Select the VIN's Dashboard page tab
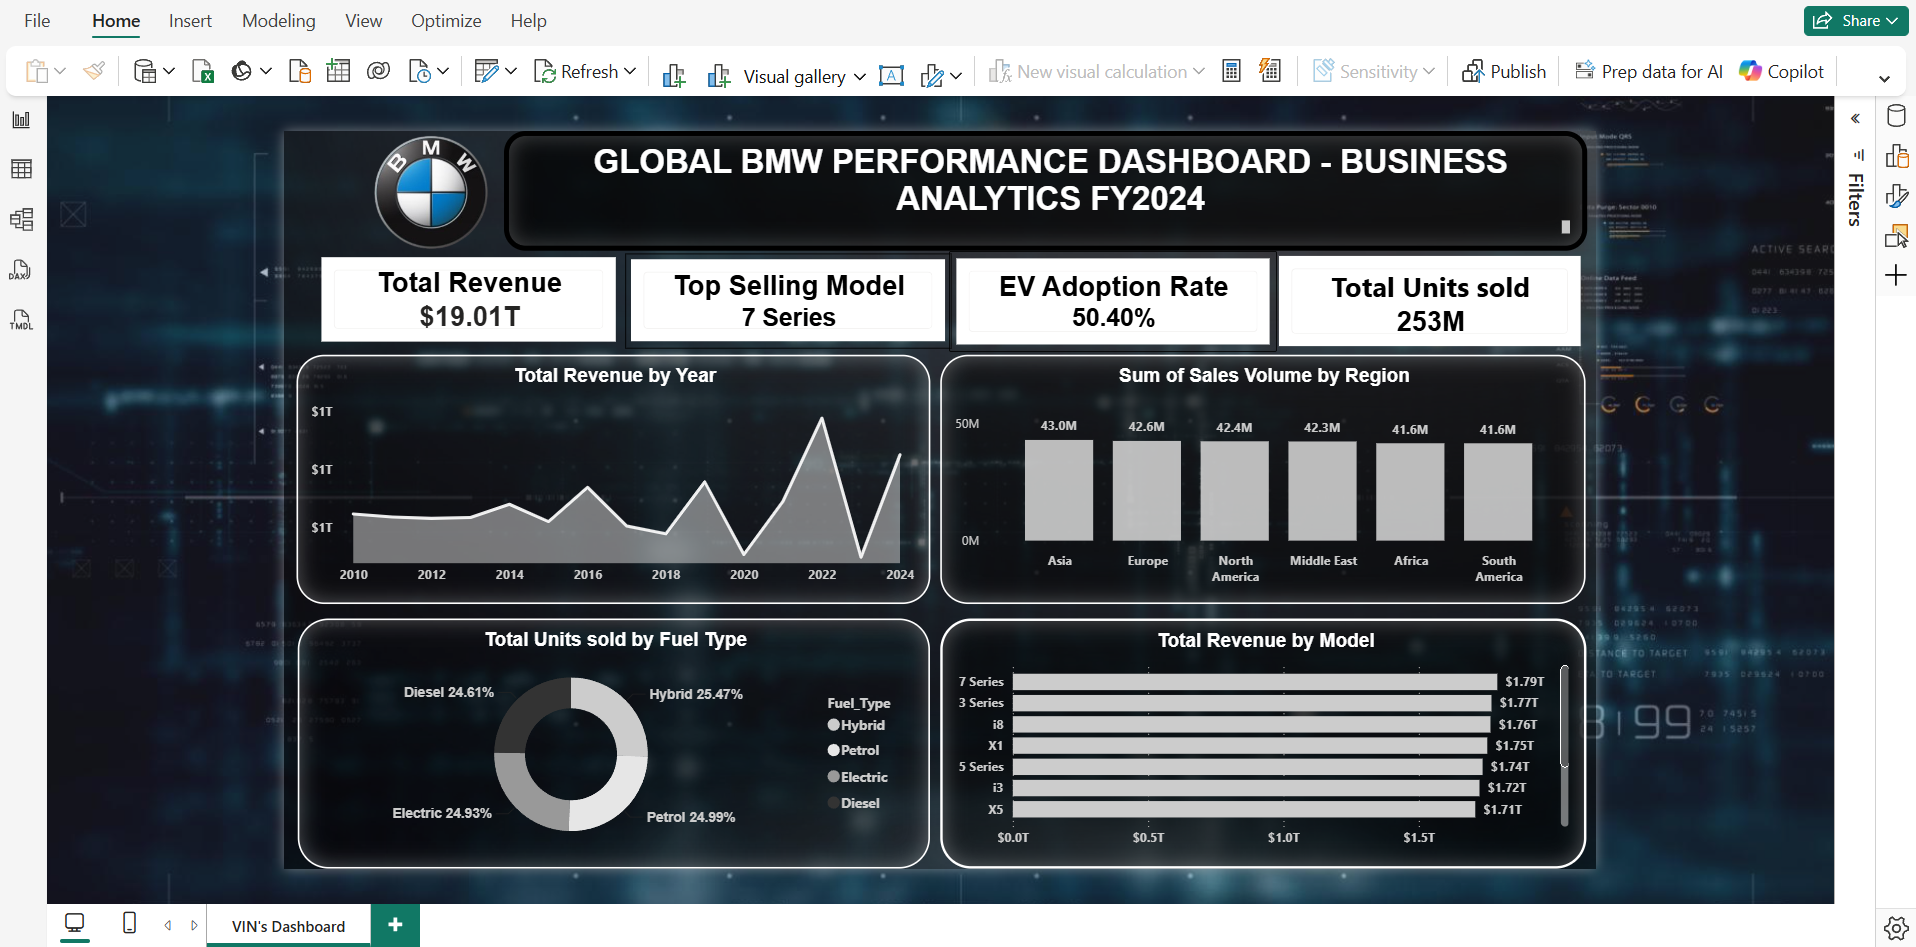The width and height of the screenshot is (1916, 947). [288, 926]
